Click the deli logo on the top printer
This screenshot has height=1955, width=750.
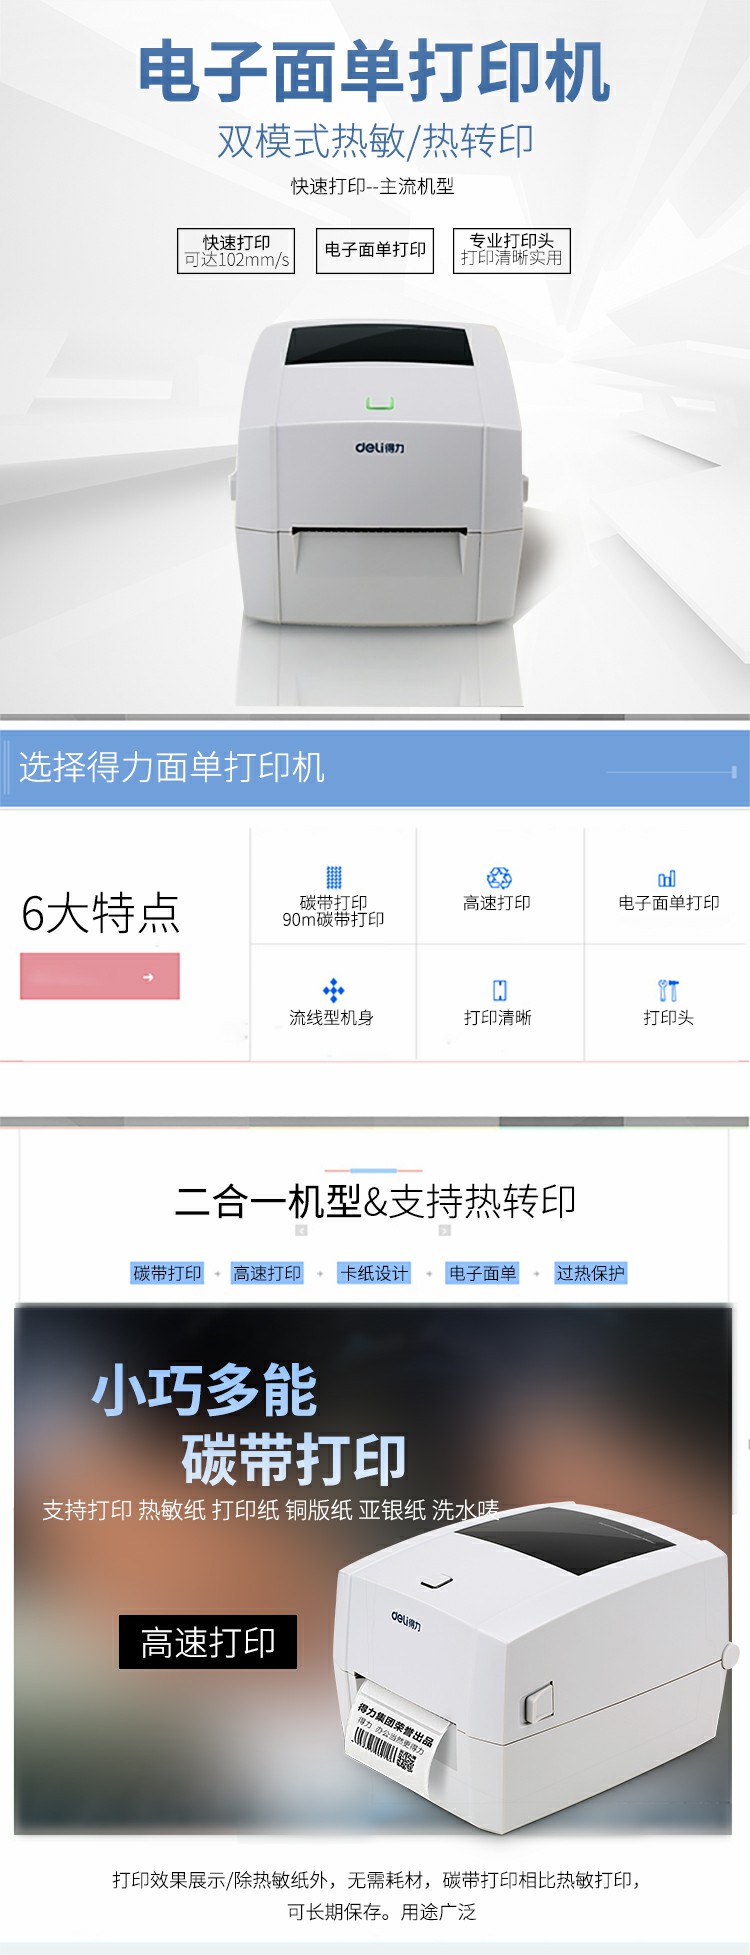(x=380, y=448)
